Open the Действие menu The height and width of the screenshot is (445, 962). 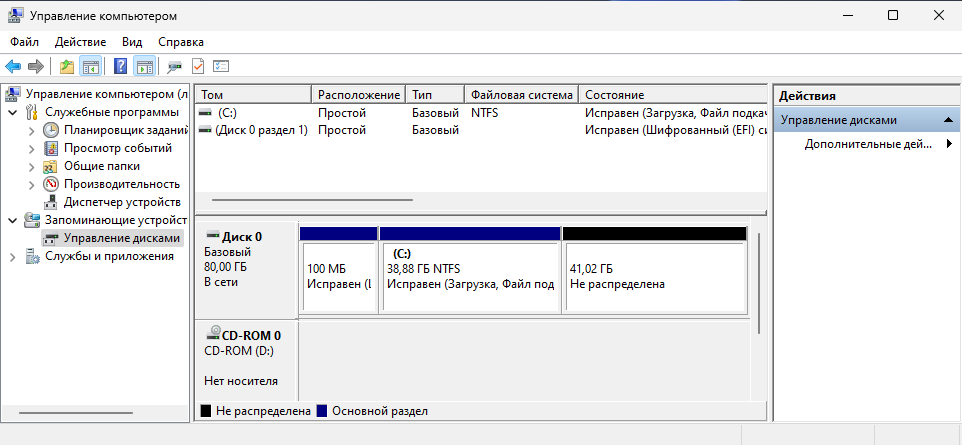coord(80,42)
